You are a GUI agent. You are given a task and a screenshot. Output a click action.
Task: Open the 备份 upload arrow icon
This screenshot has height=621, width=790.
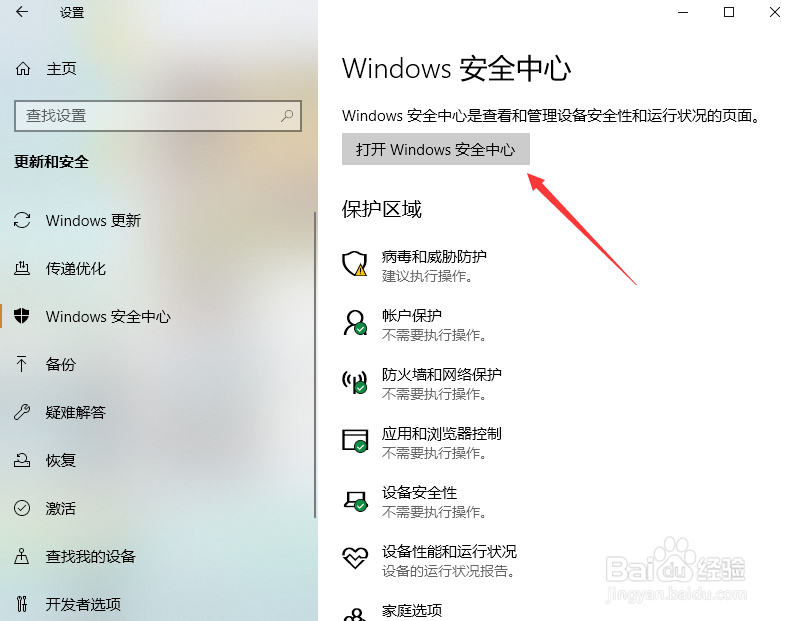22,364
